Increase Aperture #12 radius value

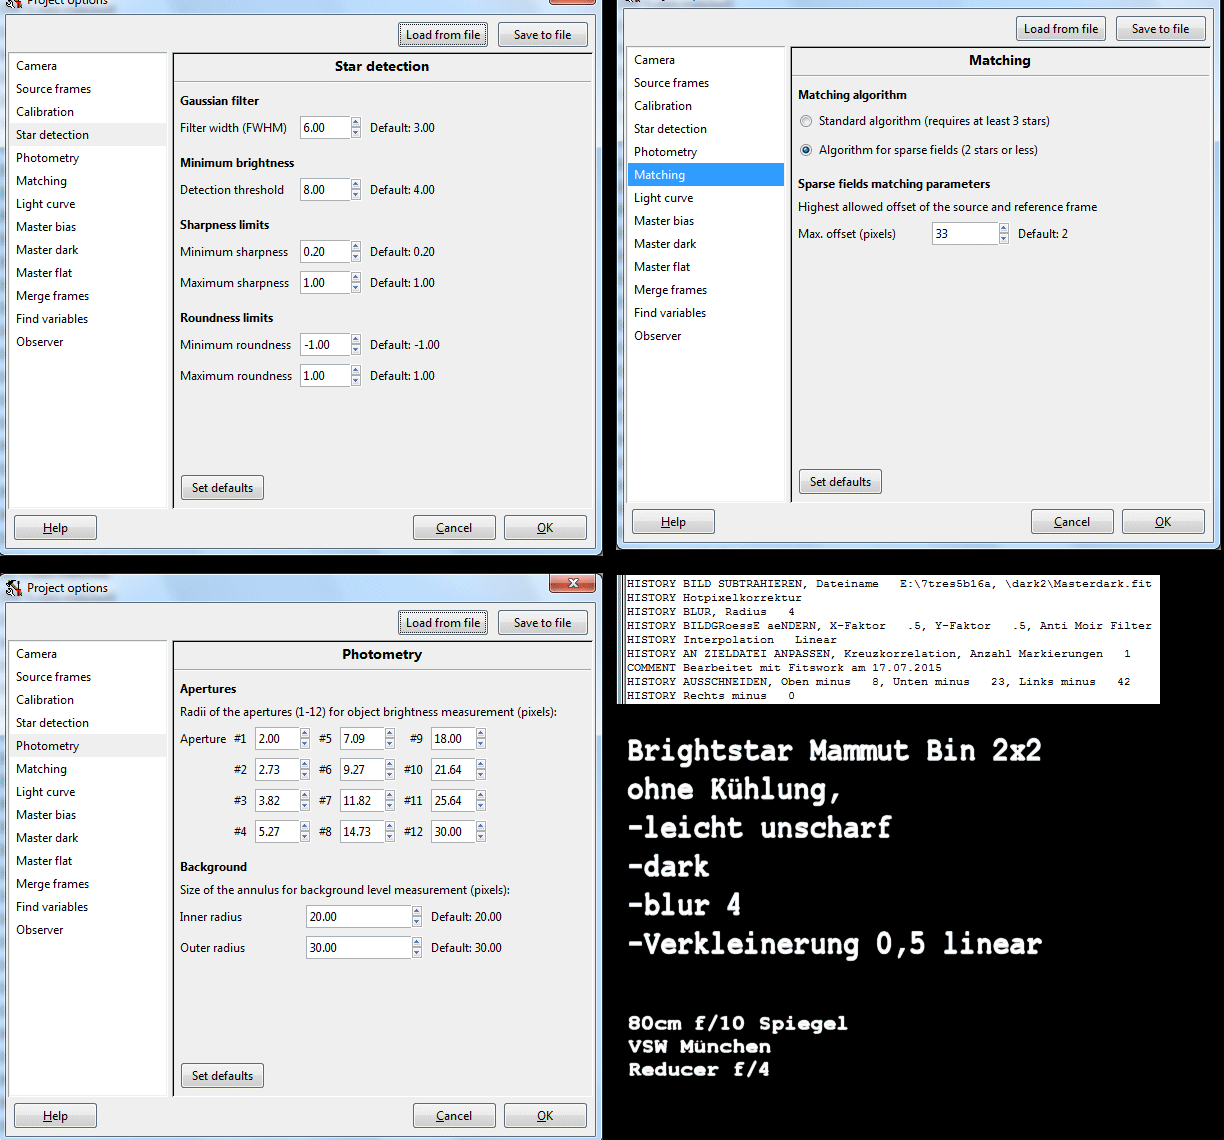click(481, 826)
